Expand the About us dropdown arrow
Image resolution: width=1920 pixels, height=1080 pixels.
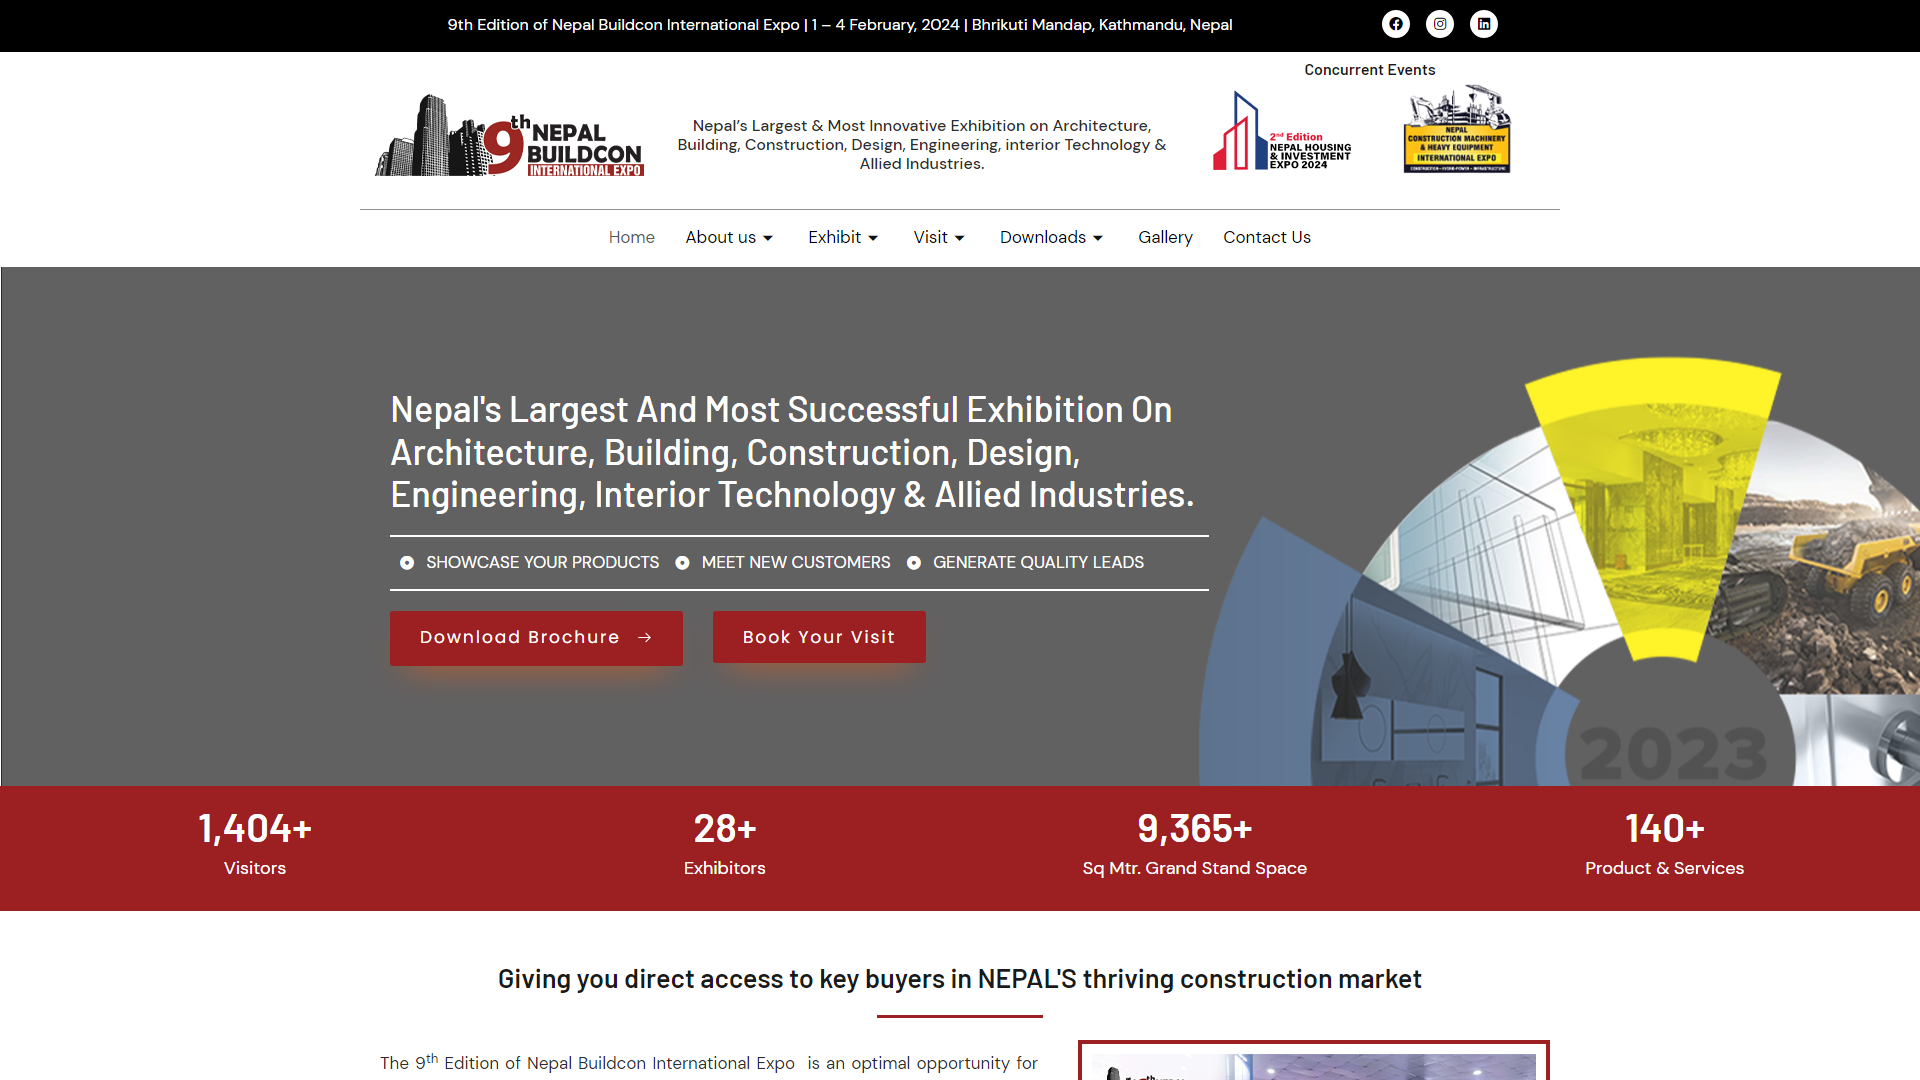coord(768,238)
